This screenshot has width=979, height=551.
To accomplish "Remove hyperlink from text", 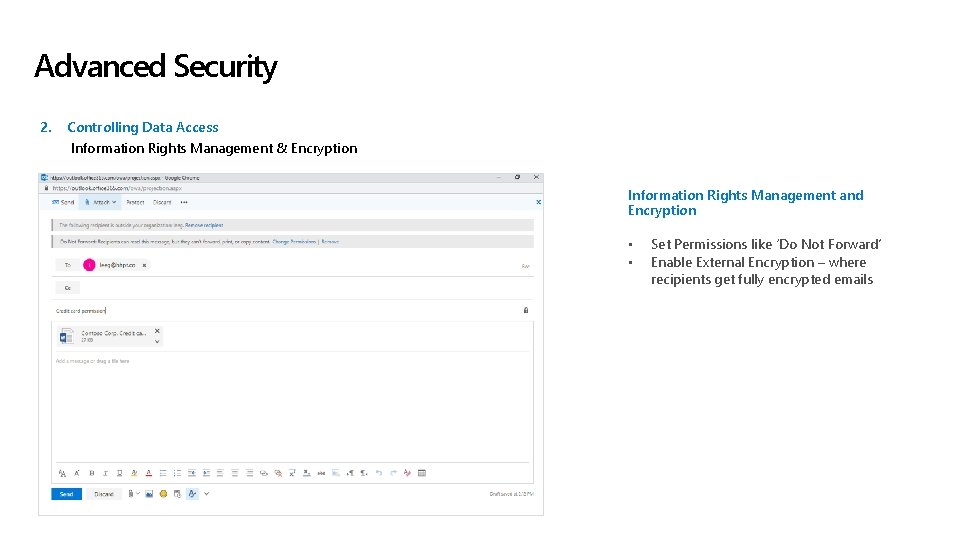I will (278, 473).
